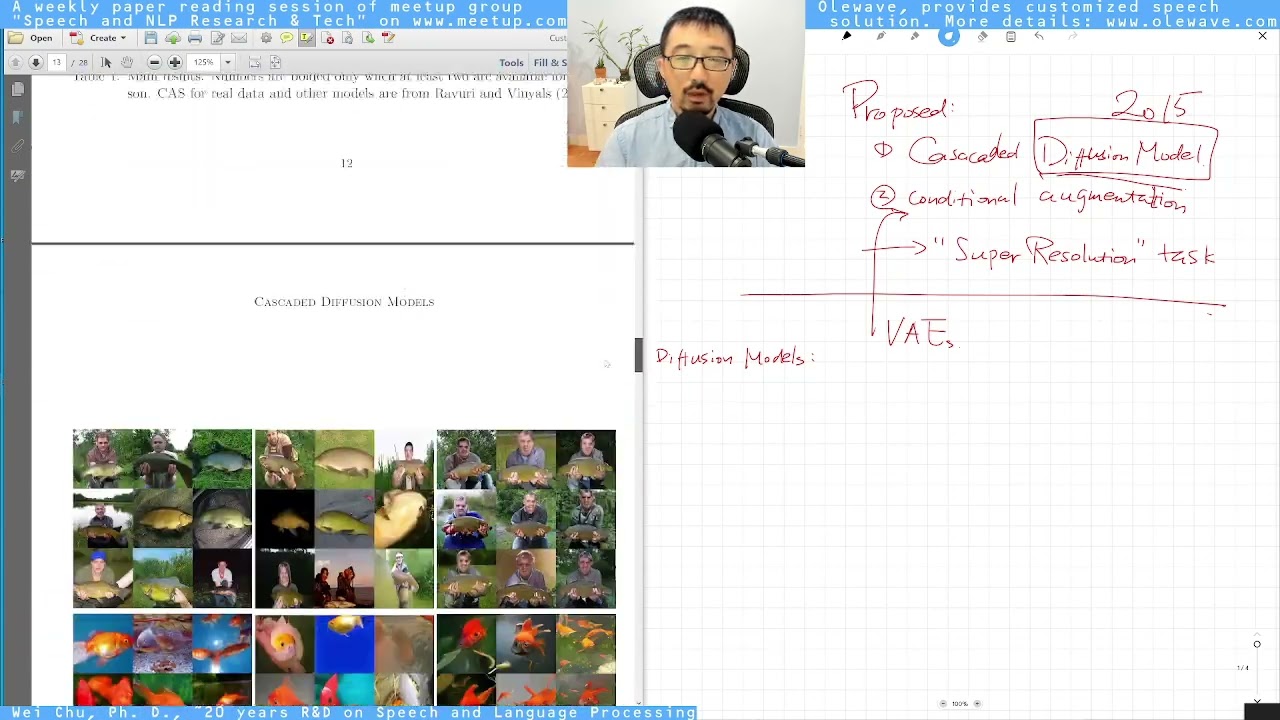Open settings with the gear icon
Image resolution: width=1280 pixels, height=720 pixels.
266,38
